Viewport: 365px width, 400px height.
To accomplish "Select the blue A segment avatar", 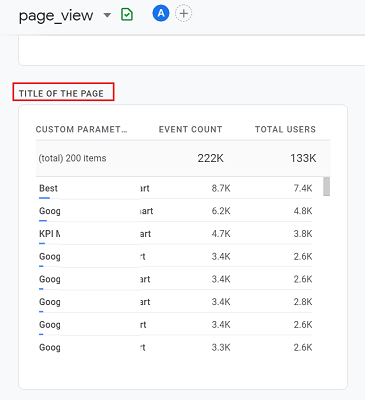I will tap(161, 14).
